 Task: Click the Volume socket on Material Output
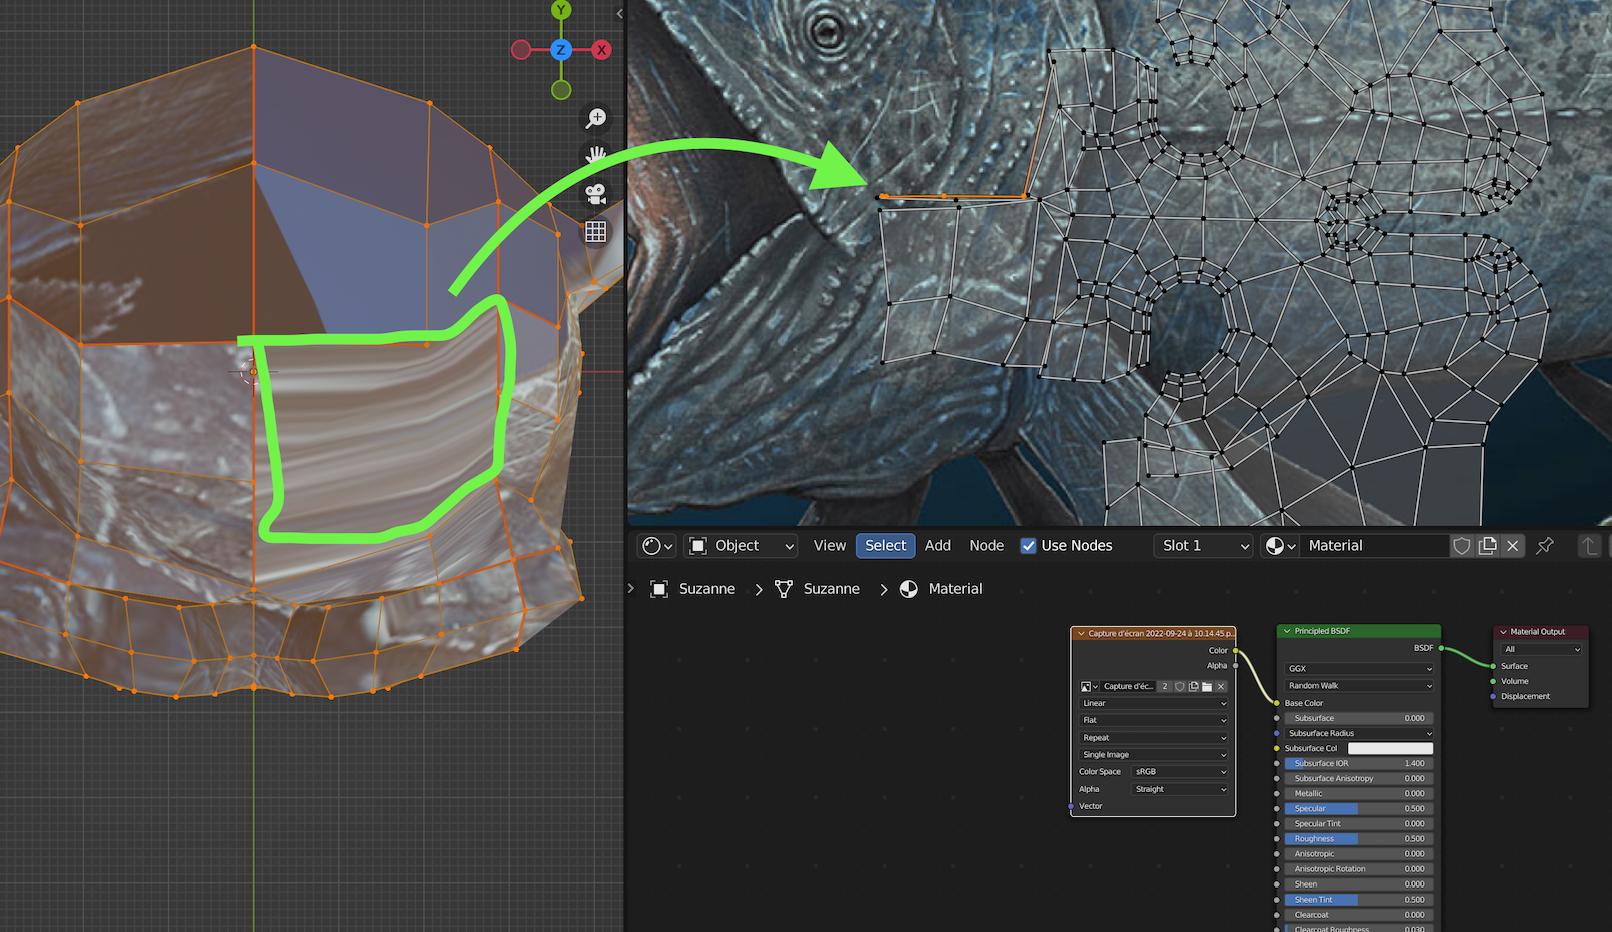coord(1493,682)
